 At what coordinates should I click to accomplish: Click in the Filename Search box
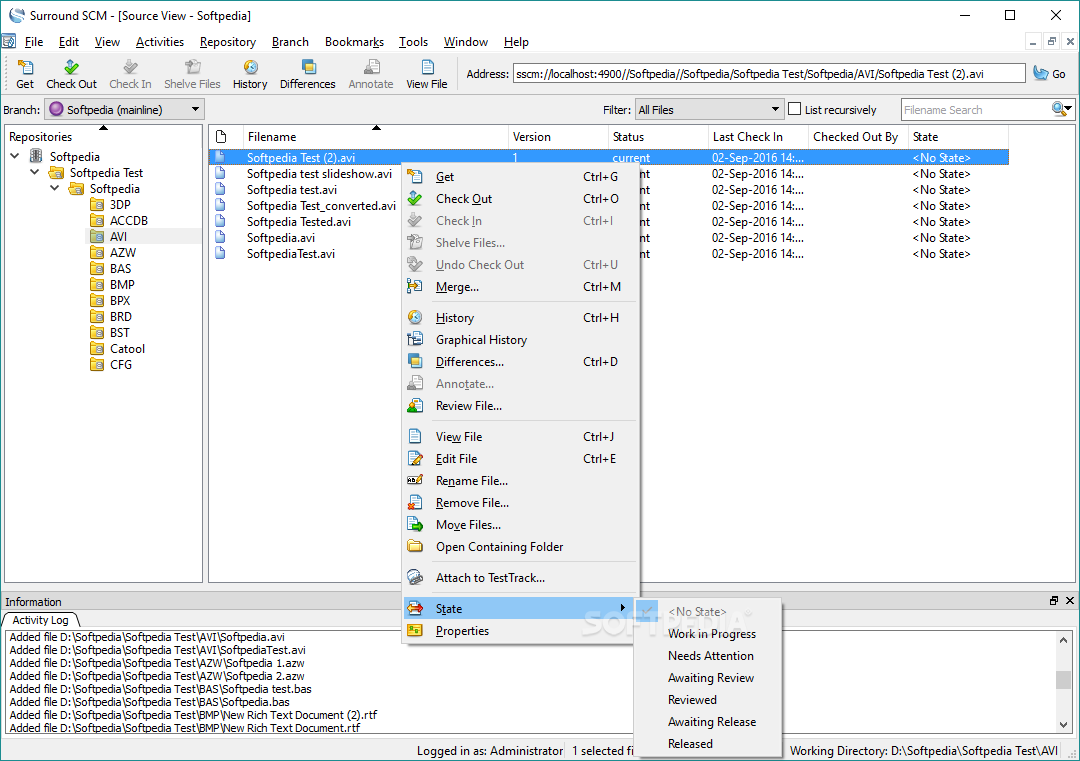coord(975,110)
